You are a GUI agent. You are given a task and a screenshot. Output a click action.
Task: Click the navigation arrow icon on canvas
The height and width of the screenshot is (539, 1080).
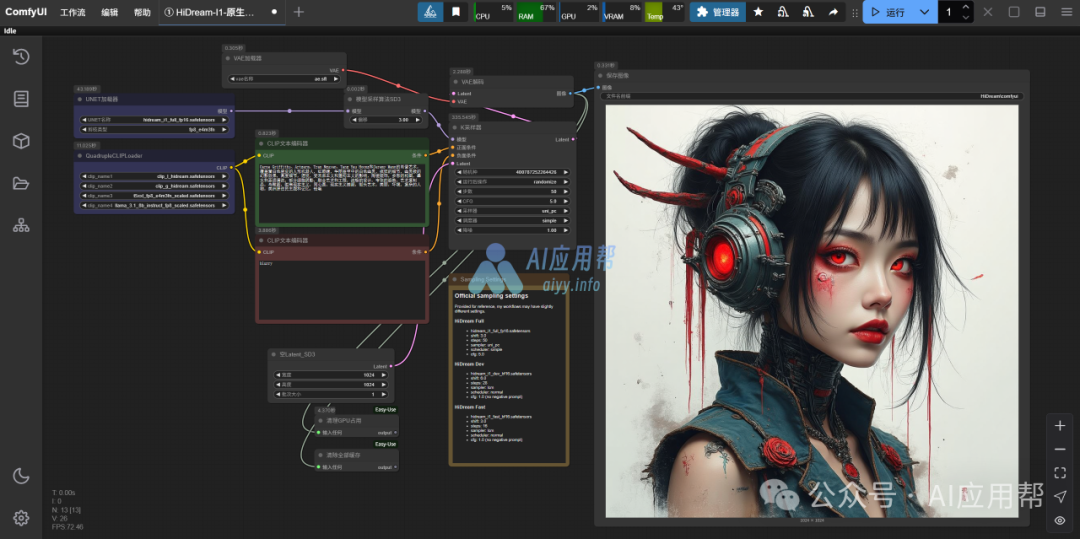click(1060, 496)
